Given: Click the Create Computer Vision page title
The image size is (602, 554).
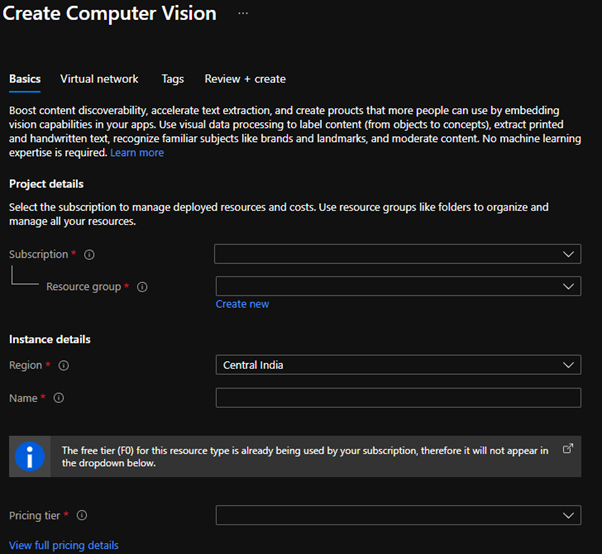Looking at the screenshot, I should click(x=109, y=13).
